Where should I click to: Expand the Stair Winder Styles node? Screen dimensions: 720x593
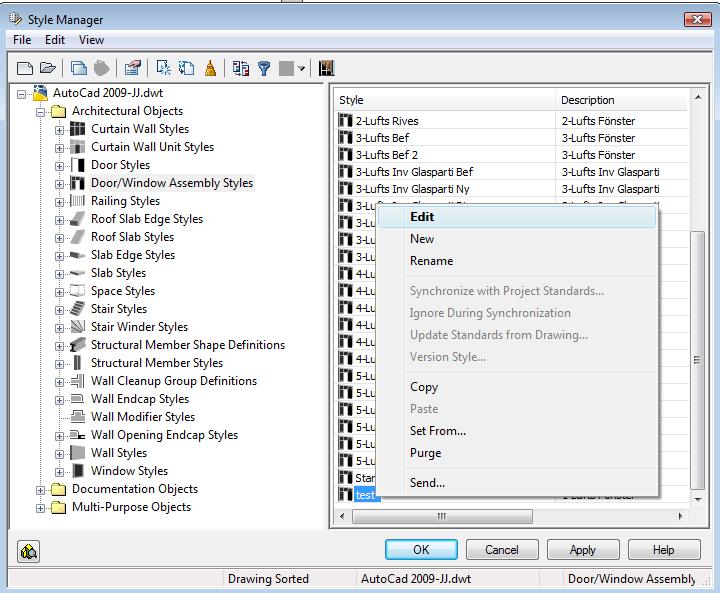(x=59, y=328)
